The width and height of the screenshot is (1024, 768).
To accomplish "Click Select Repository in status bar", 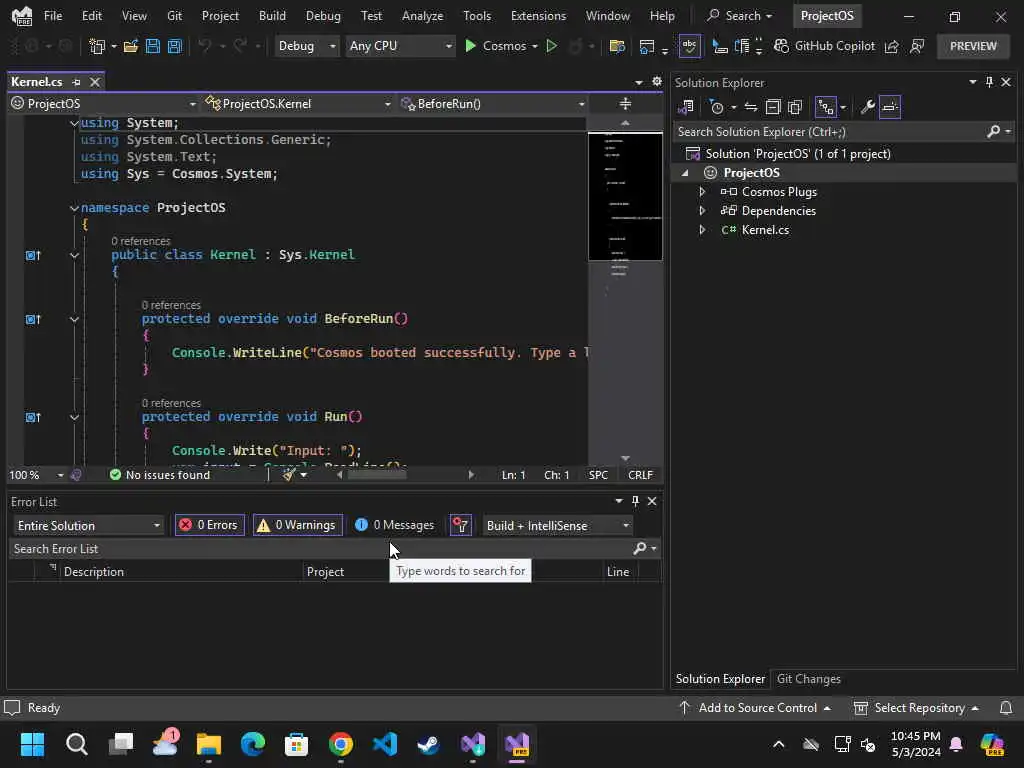I will (x=917, y=708).
